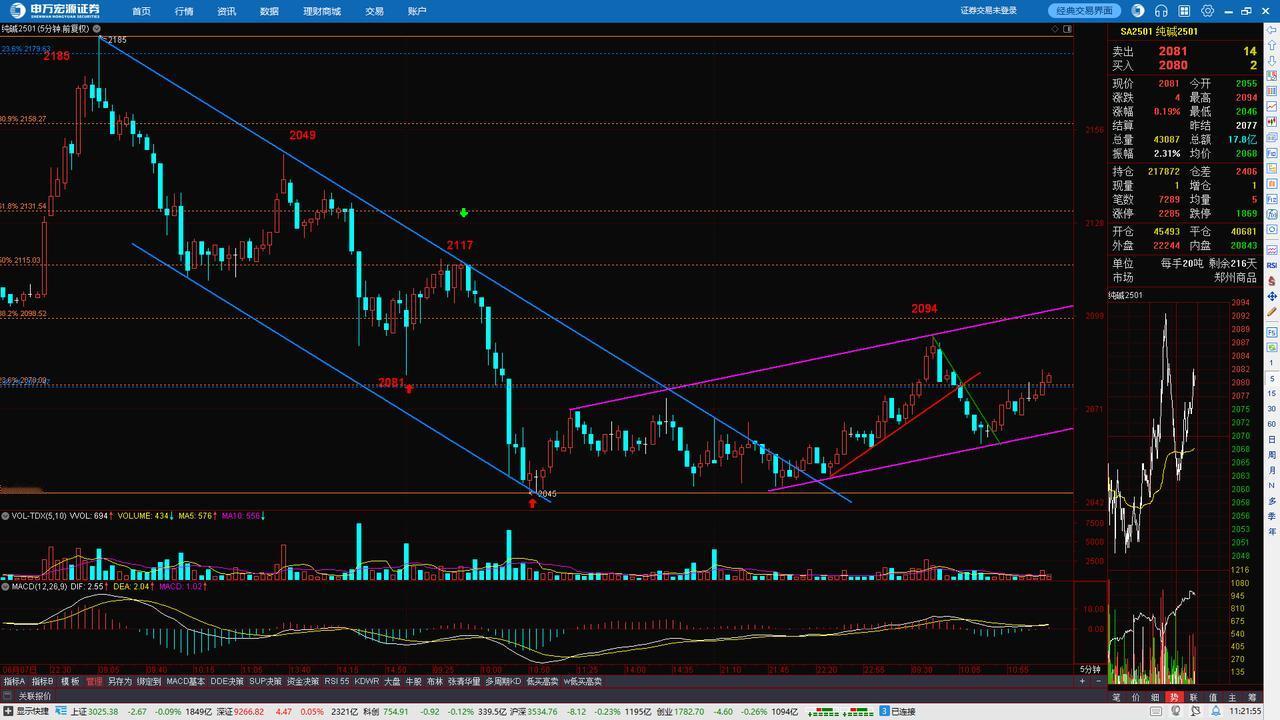Open the N custom period option

1272,485
